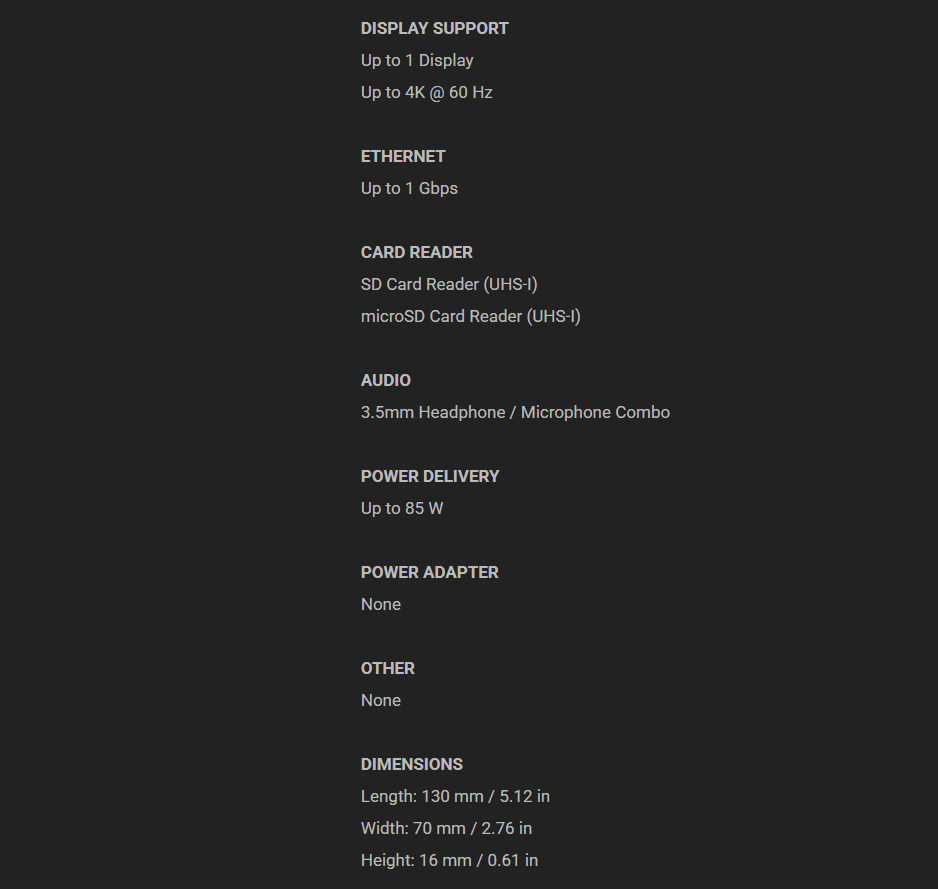Screen dimensions: 938x889
Task: Click "None" under POWER ADAPTER
Action: (381, 604)
